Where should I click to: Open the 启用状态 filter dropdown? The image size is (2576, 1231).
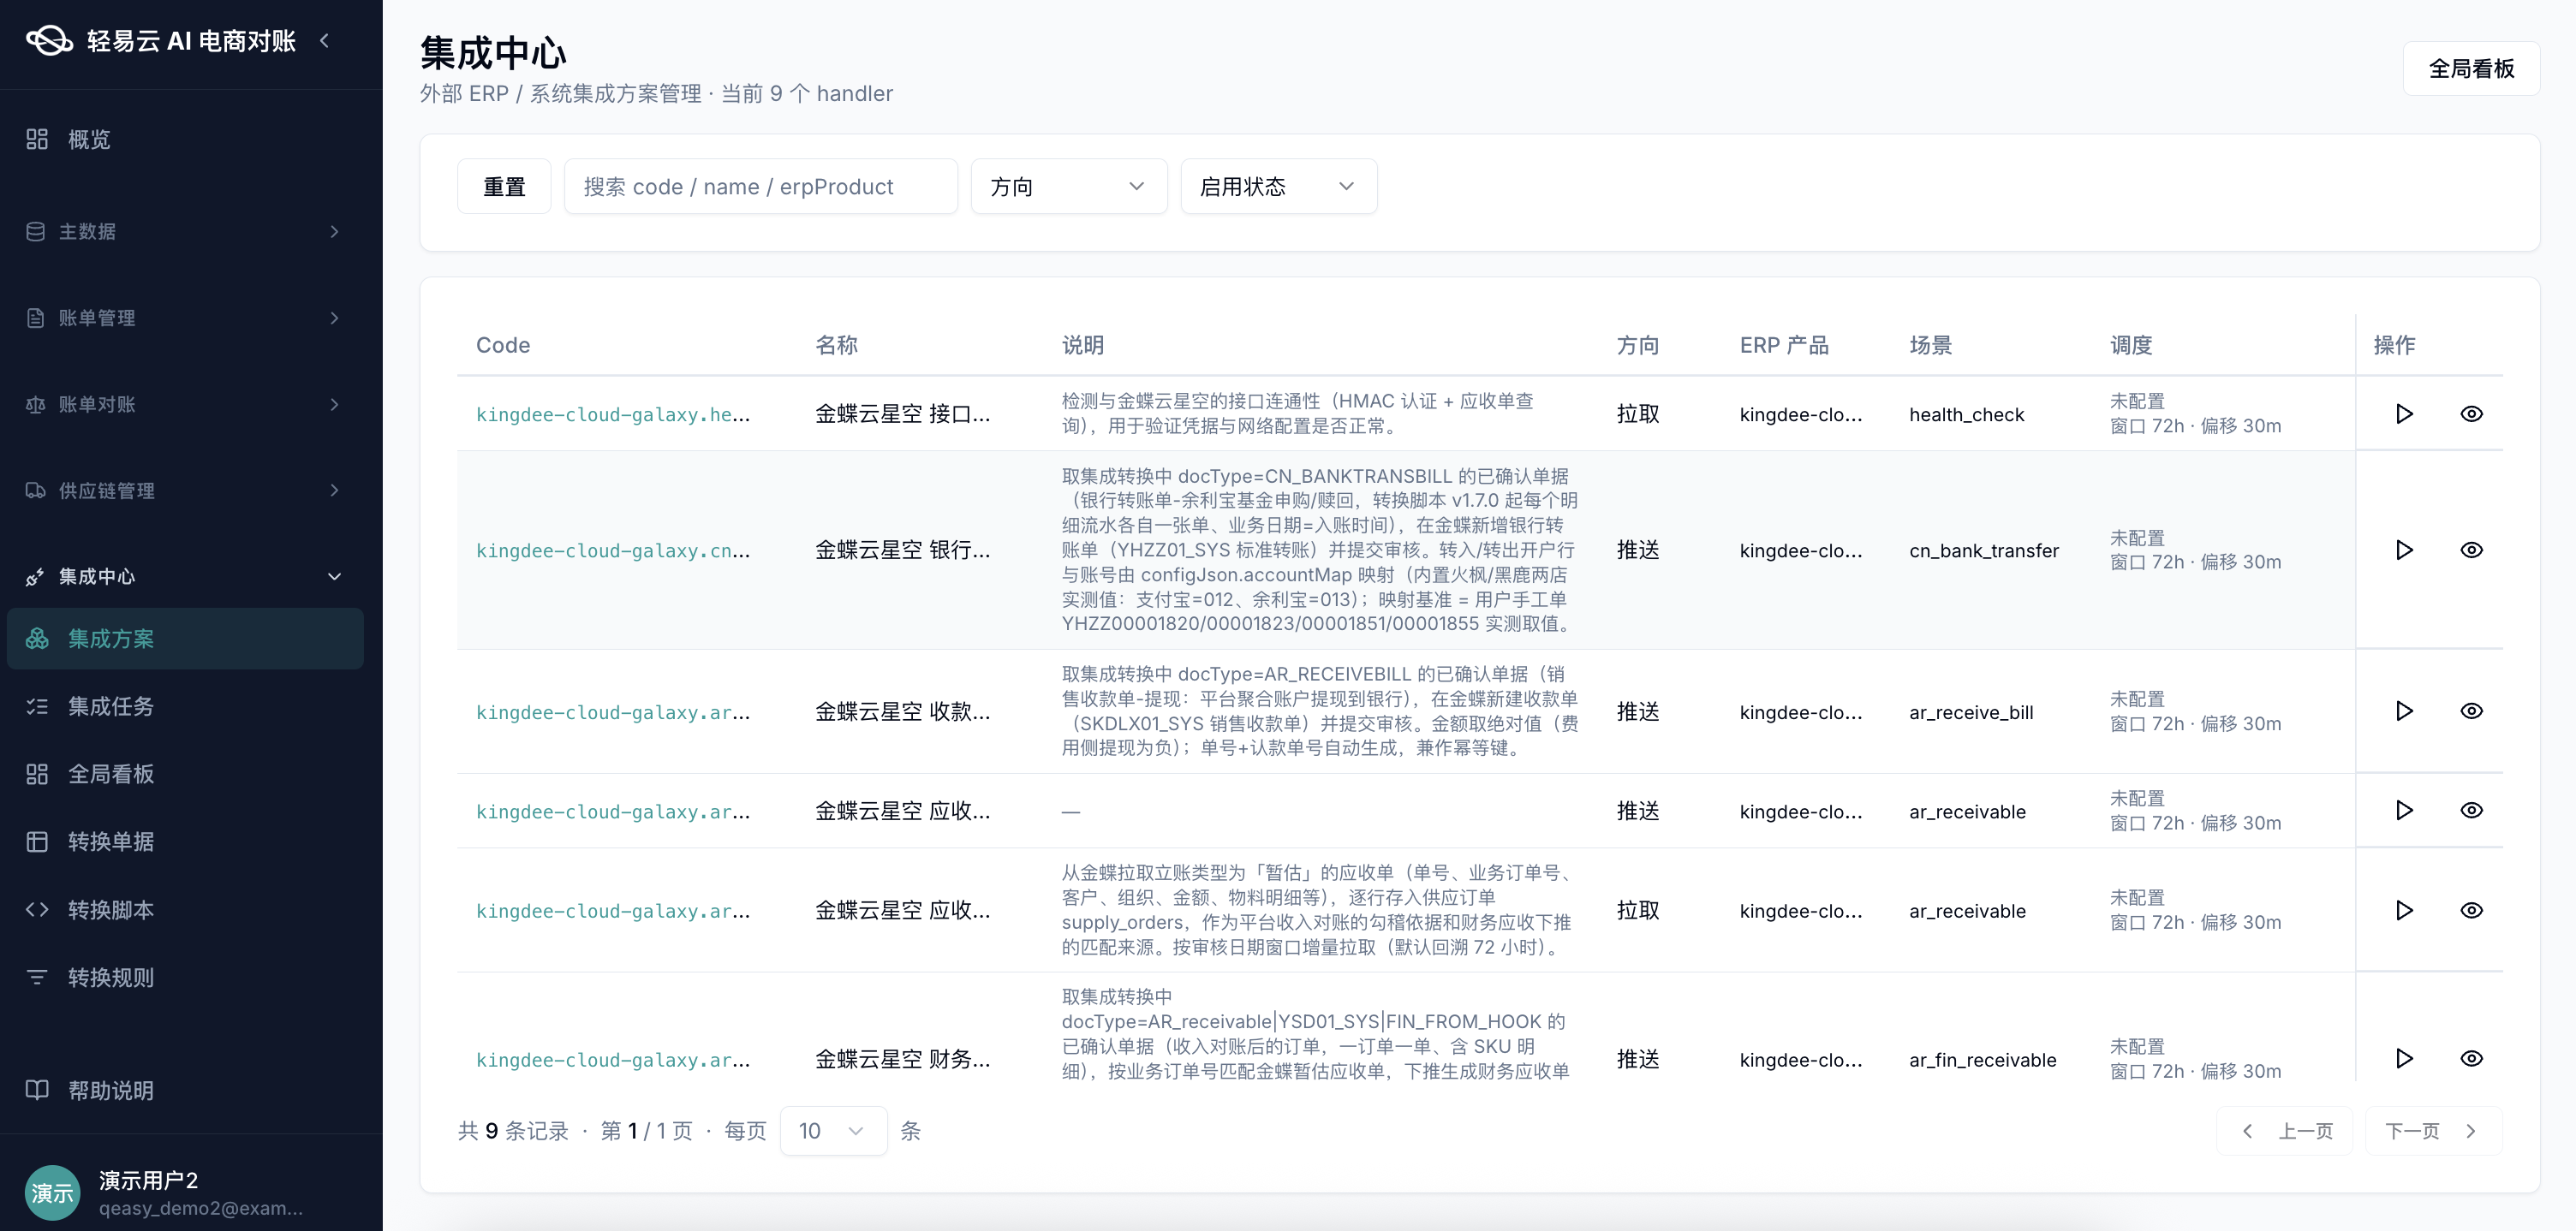pos(1278,186)
